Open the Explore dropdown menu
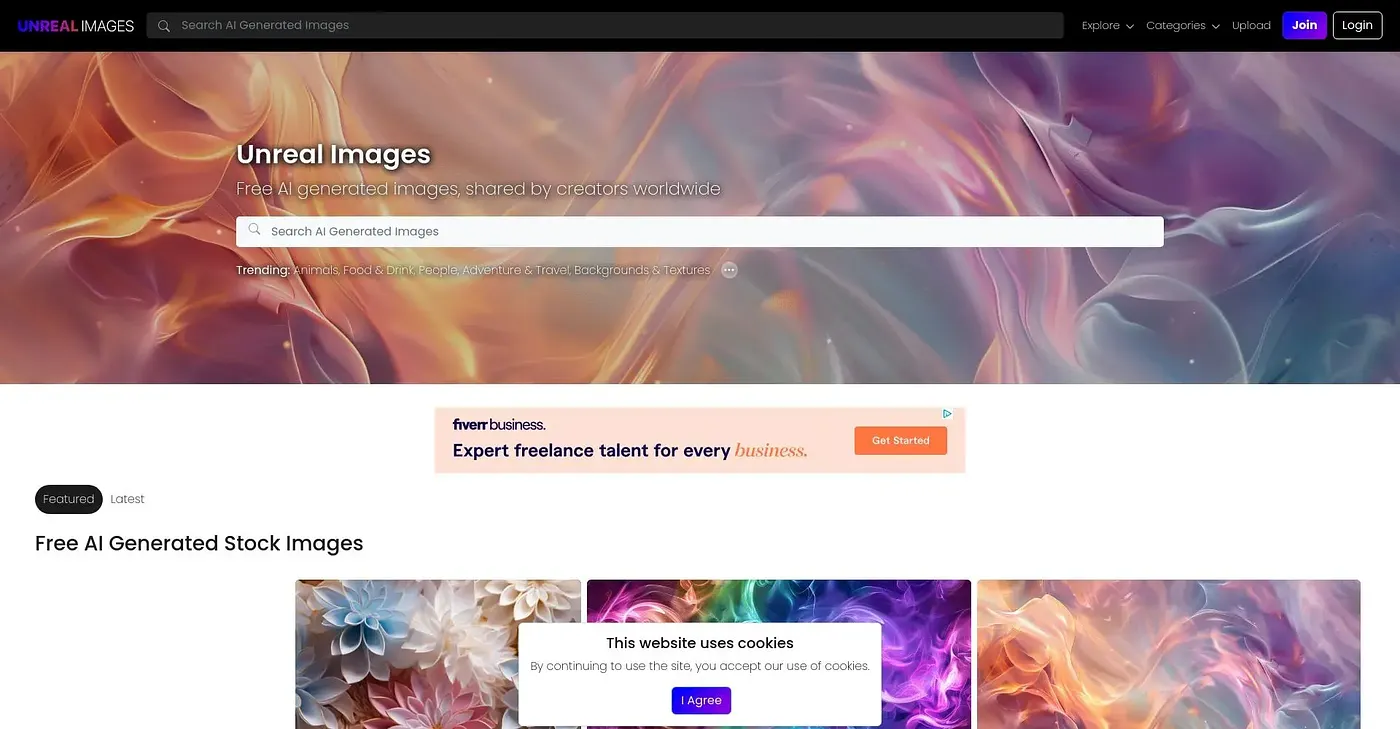 1107,26
